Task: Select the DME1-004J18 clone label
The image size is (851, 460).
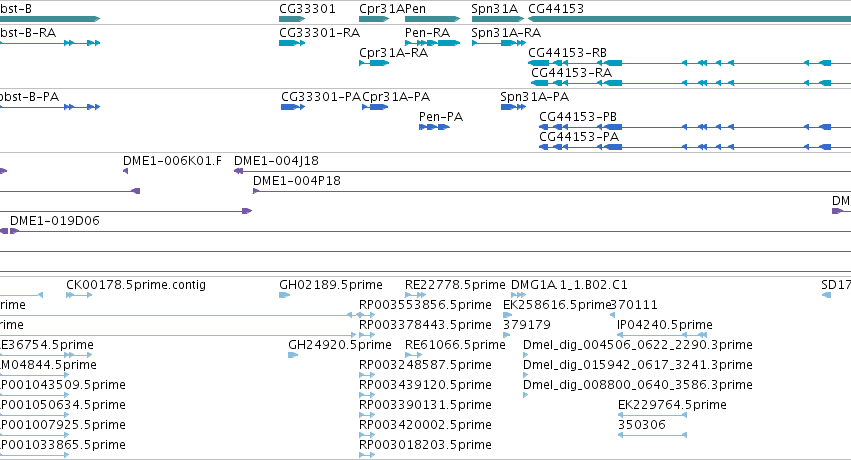Action: pos(276,161)
